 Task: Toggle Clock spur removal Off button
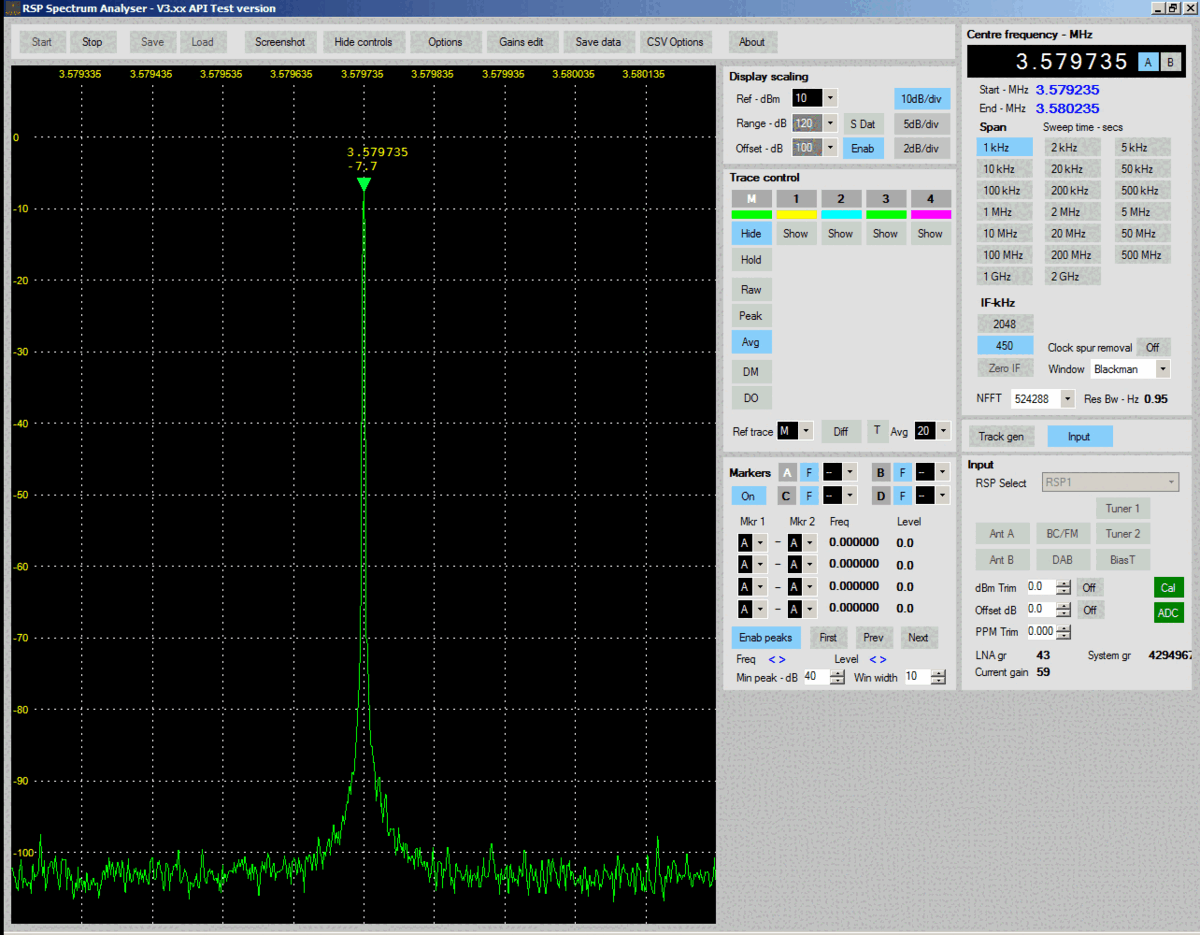[x=1152, y=347]
